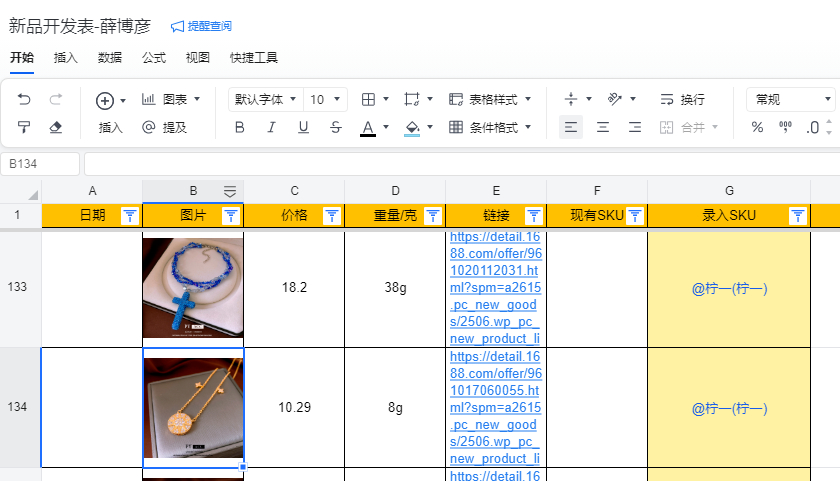This screenshot has width=840, height=481.
Task: Apply underline to text
Action: tap(303, 127)
